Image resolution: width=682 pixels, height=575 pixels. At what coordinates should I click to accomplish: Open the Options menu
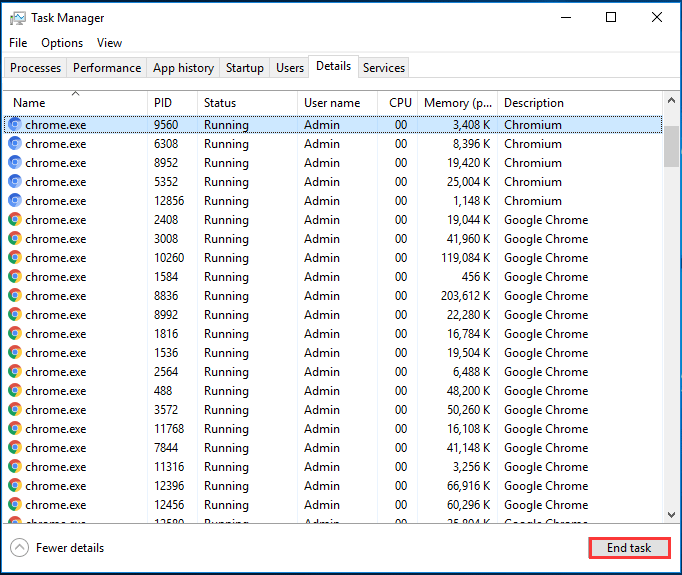(62, 43)
